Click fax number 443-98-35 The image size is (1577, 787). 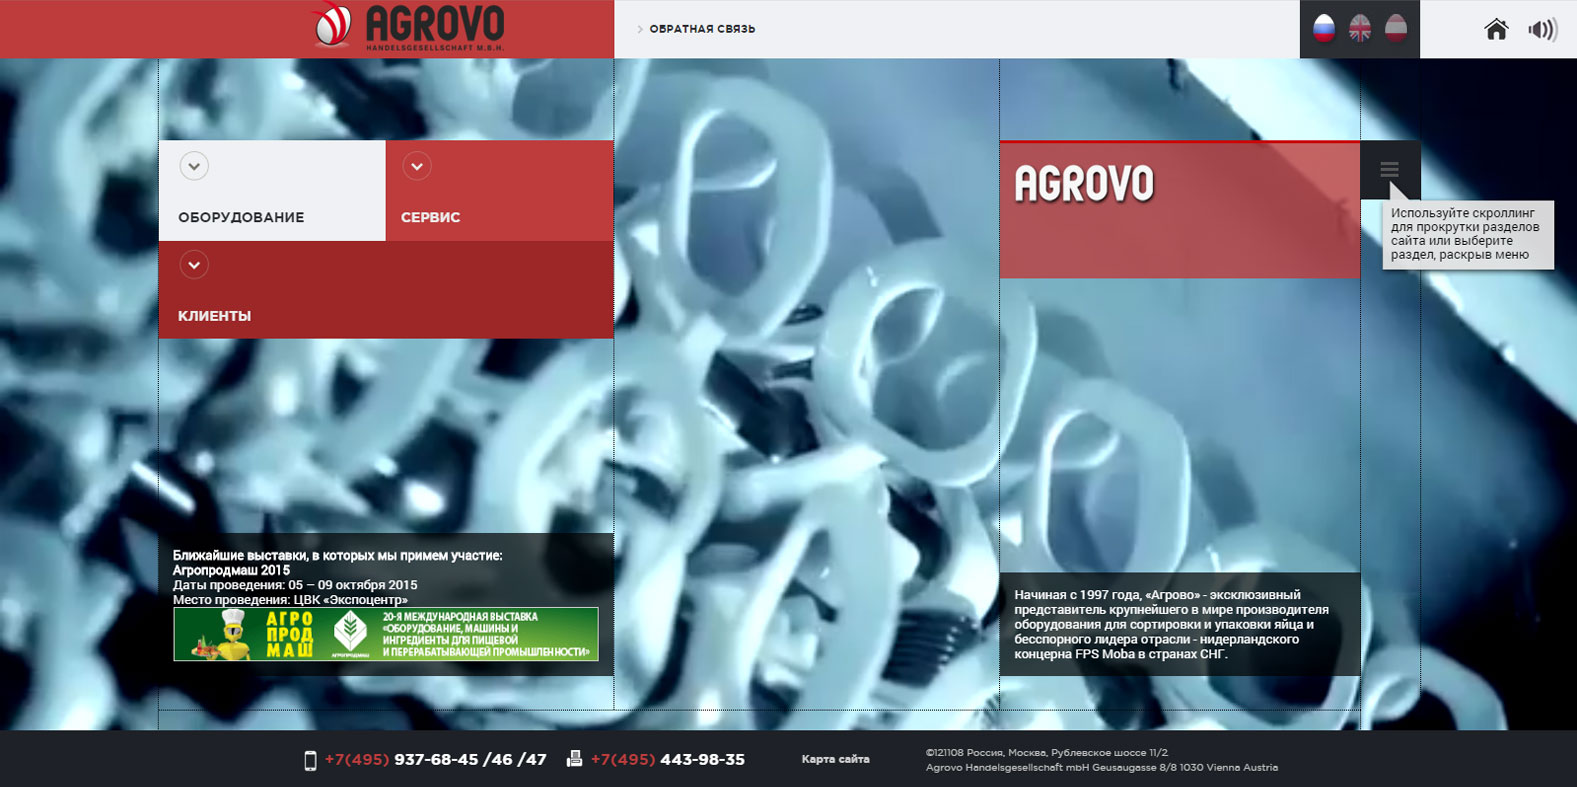click(667, 760)
